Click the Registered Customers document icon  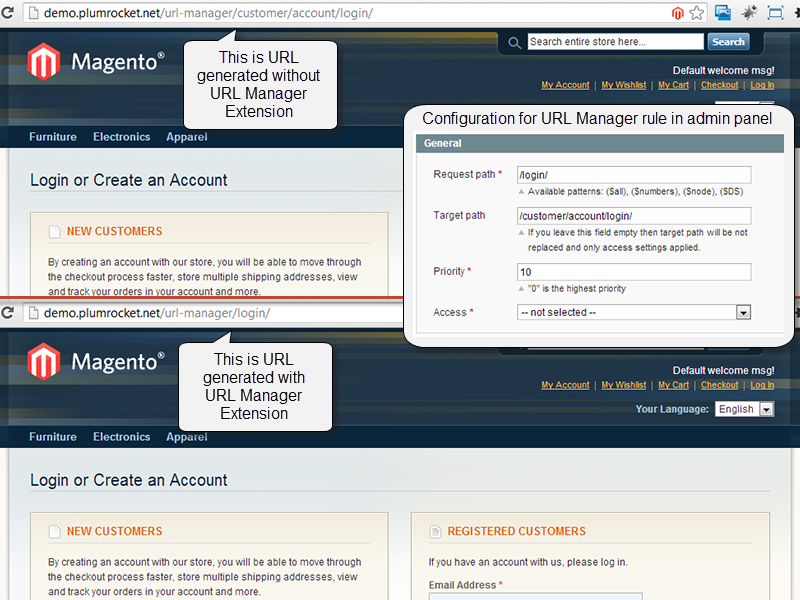(435, 531)
